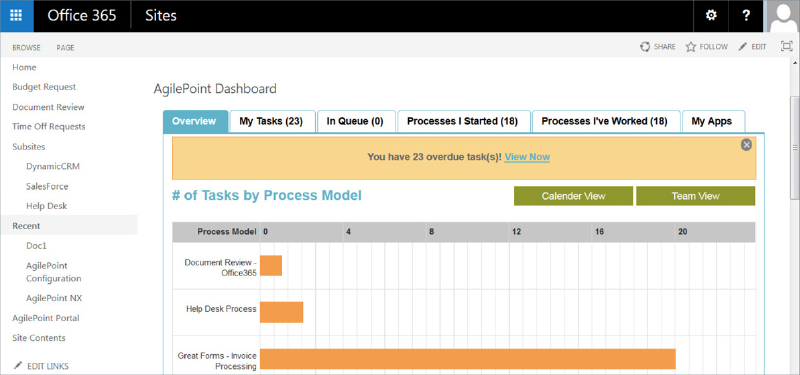Open Document Review in the sidebar
The height and width of the screenshot is (375, 800).
coord(48,107)
